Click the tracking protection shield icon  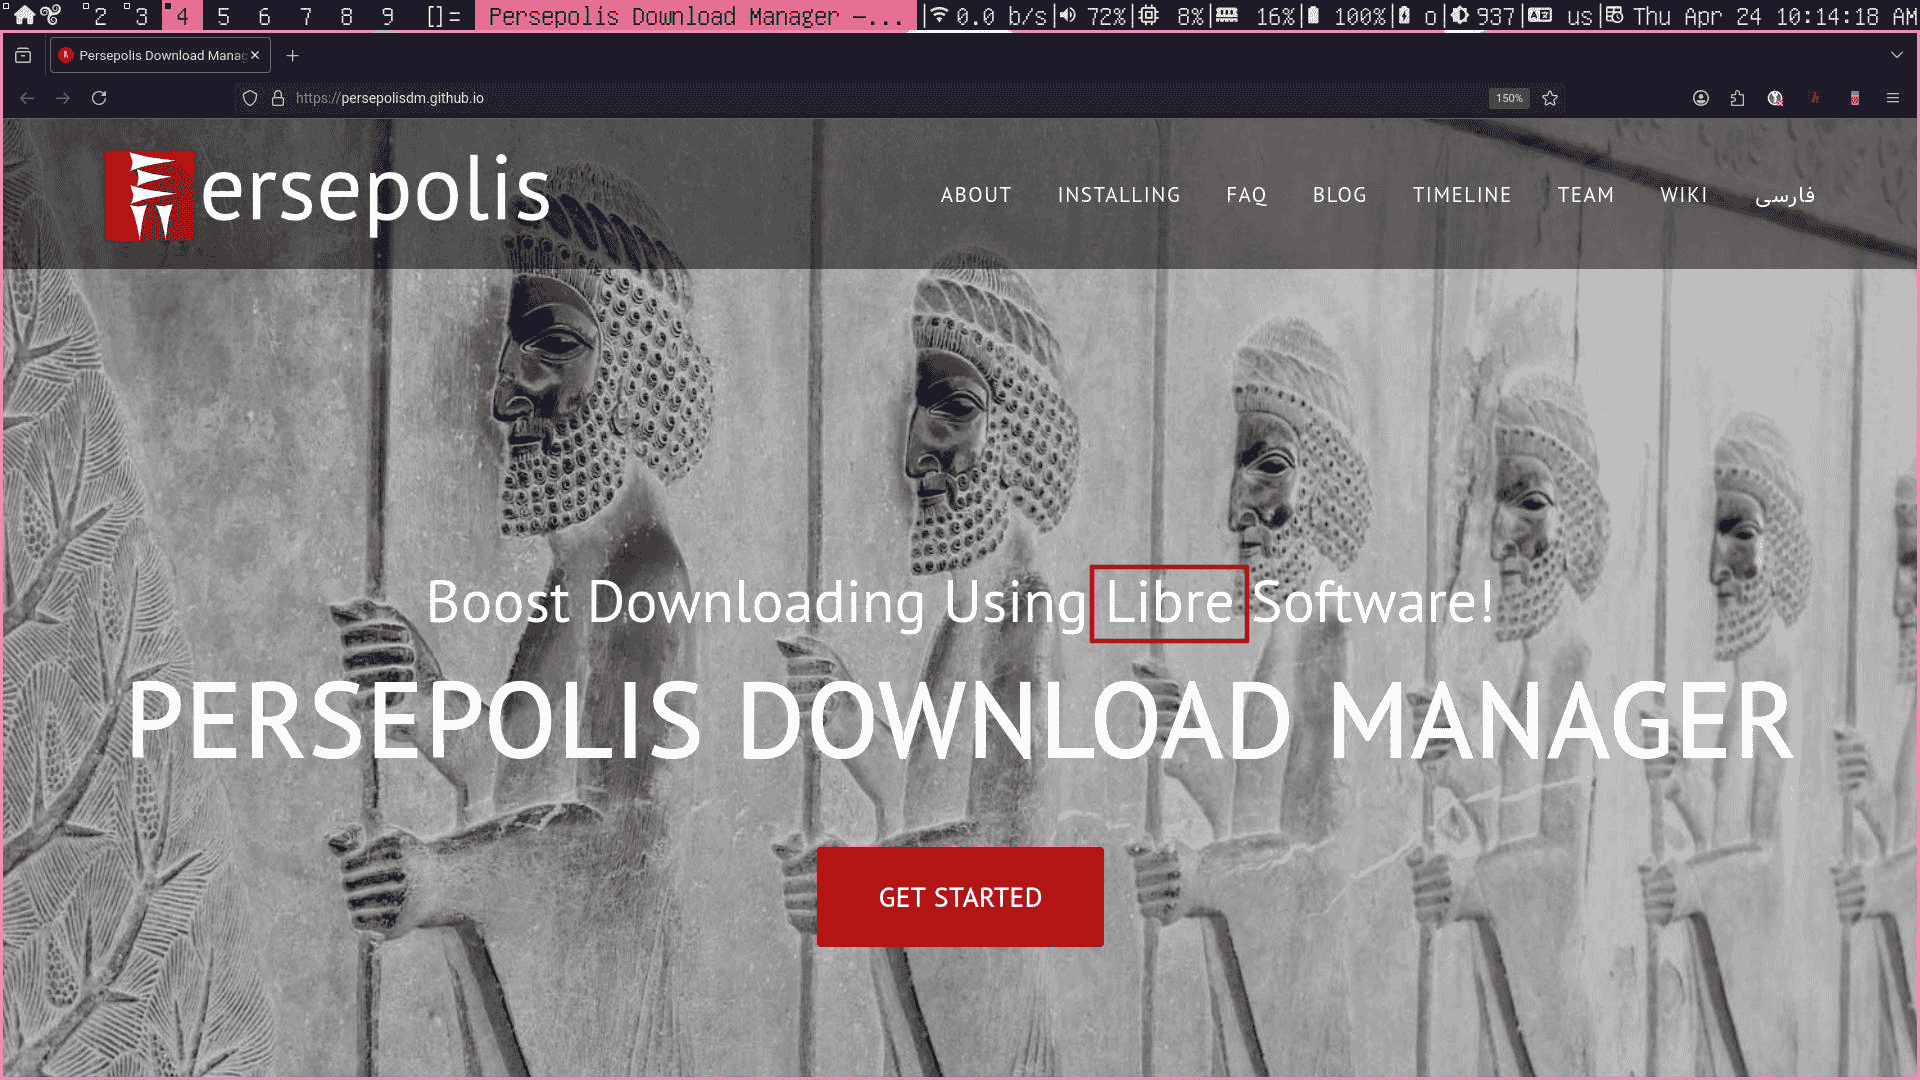coord(250,98)
